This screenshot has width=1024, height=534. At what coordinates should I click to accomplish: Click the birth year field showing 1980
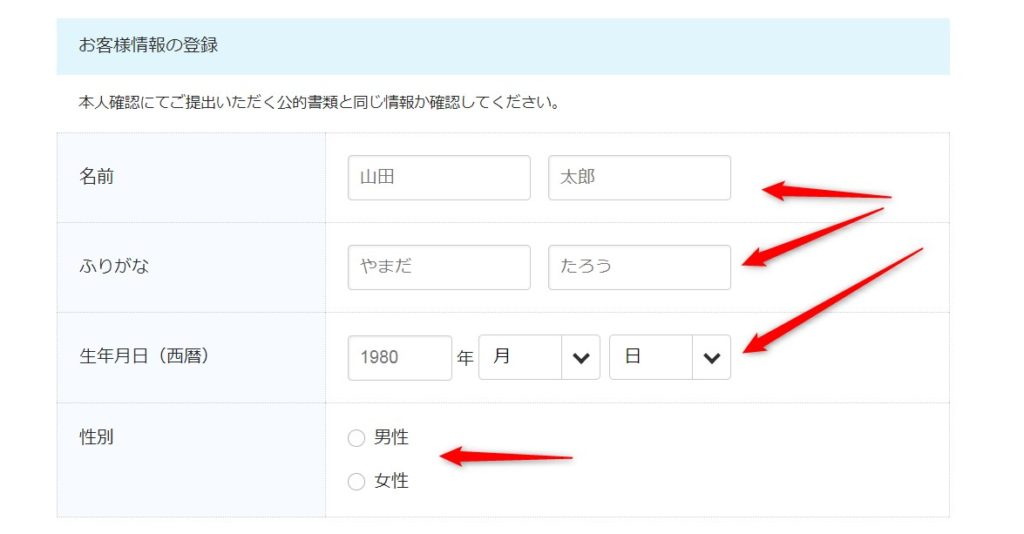399,357
